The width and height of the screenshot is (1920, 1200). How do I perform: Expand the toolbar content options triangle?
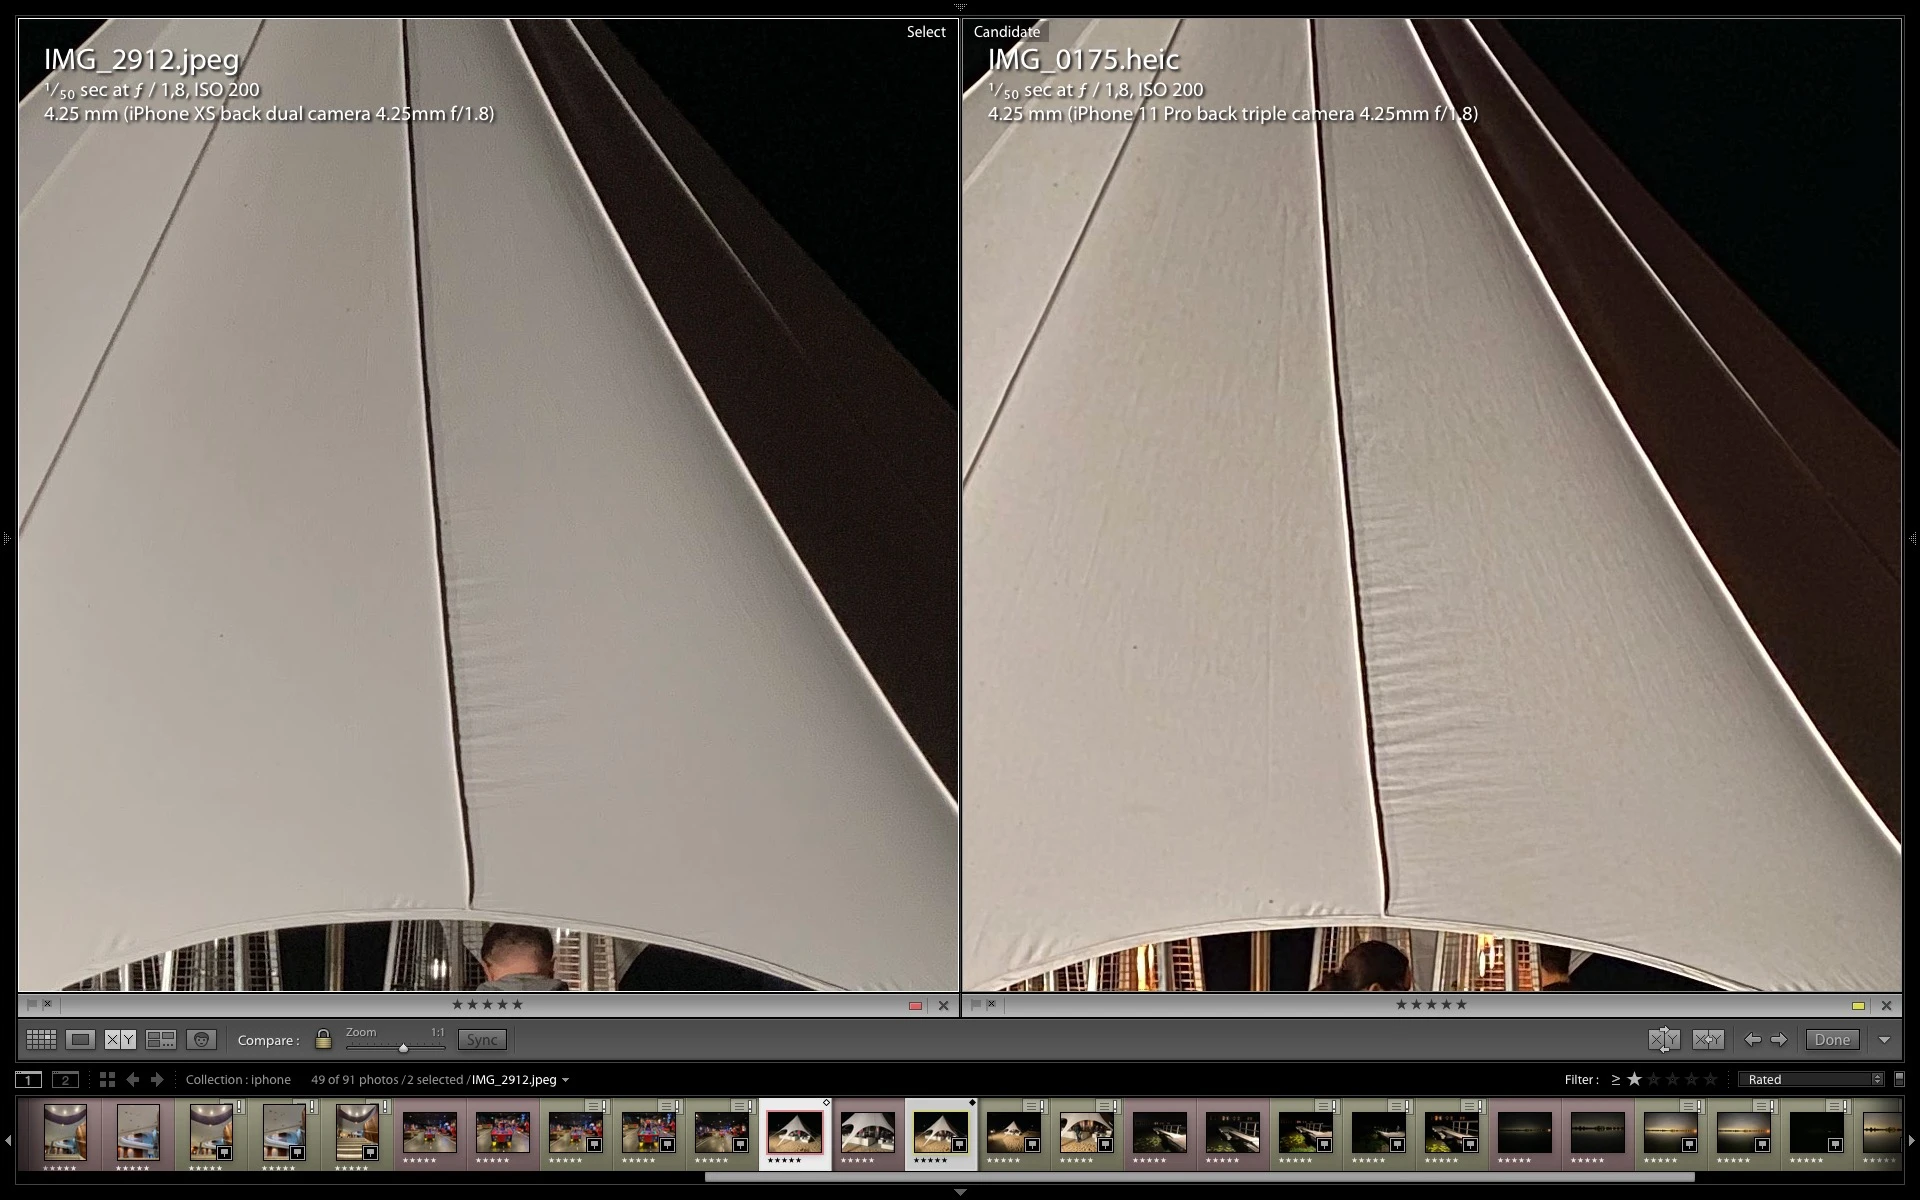[1884, 1040]
